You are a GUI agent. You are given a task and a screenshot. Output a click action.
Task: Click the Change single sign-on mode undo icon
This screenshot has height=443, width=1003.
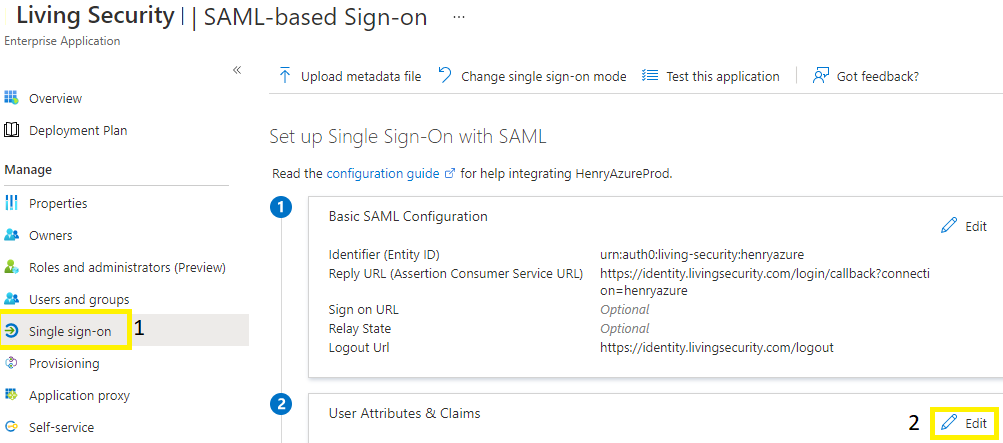[x=445, y=75]
